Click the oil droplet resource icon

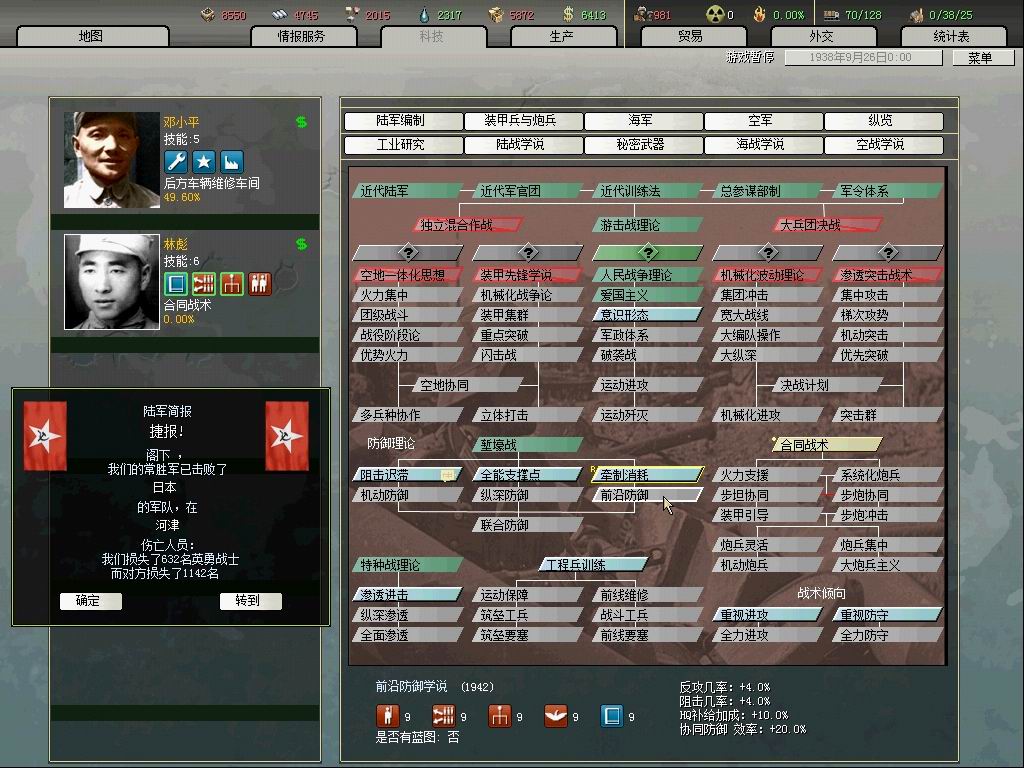(x=424, y=14)
